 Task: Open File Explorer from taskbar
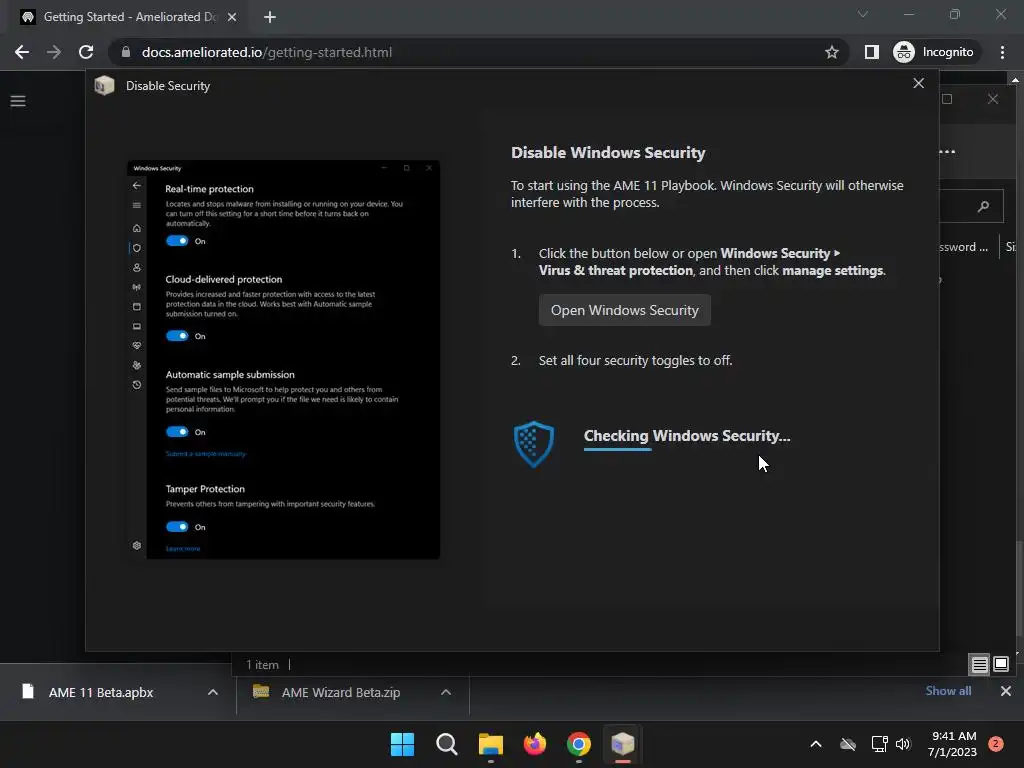click(490, 744)
